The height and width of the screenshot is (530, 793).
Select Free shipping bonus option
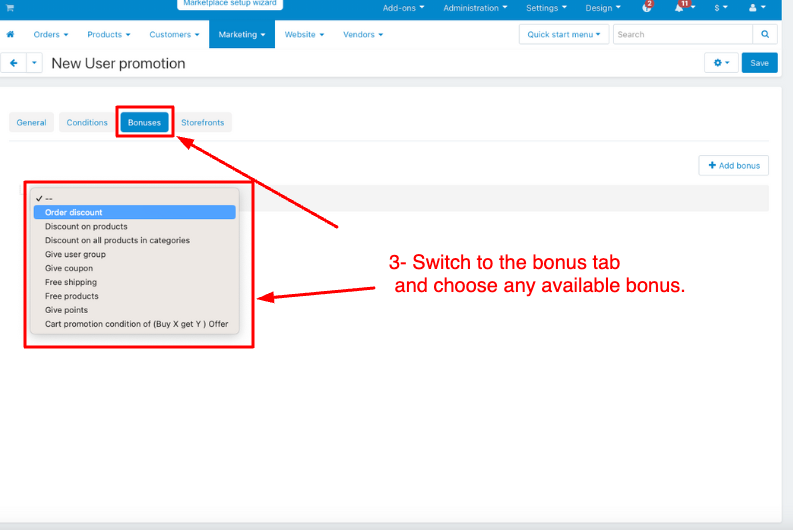pyautogui.click(x=70, y=282)
